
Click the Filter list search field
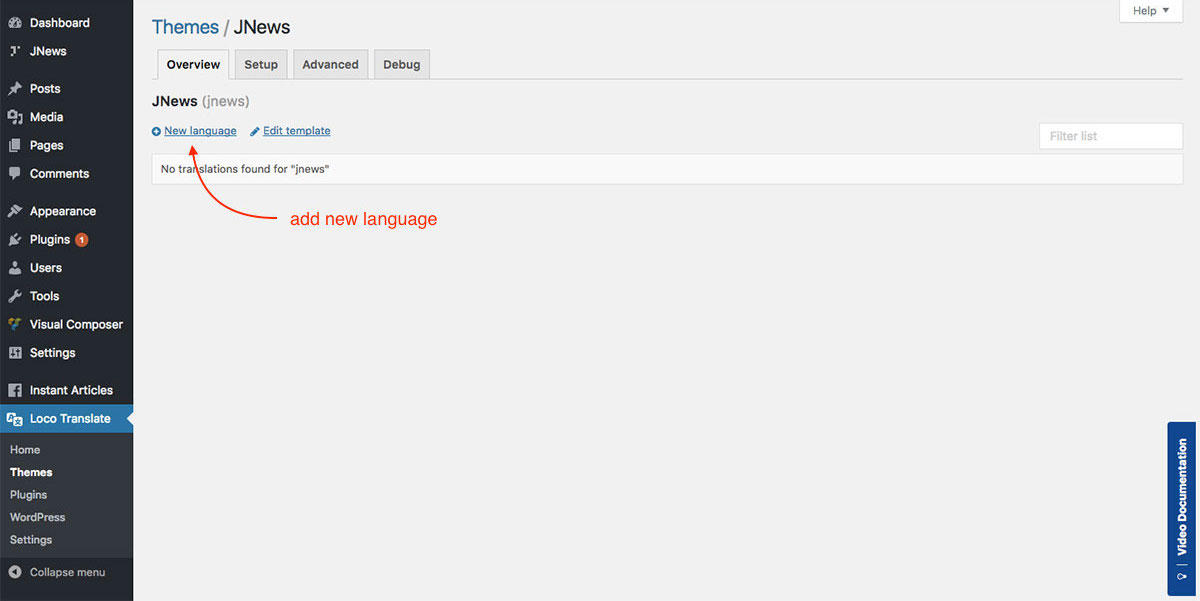[x=1110, y=136]
